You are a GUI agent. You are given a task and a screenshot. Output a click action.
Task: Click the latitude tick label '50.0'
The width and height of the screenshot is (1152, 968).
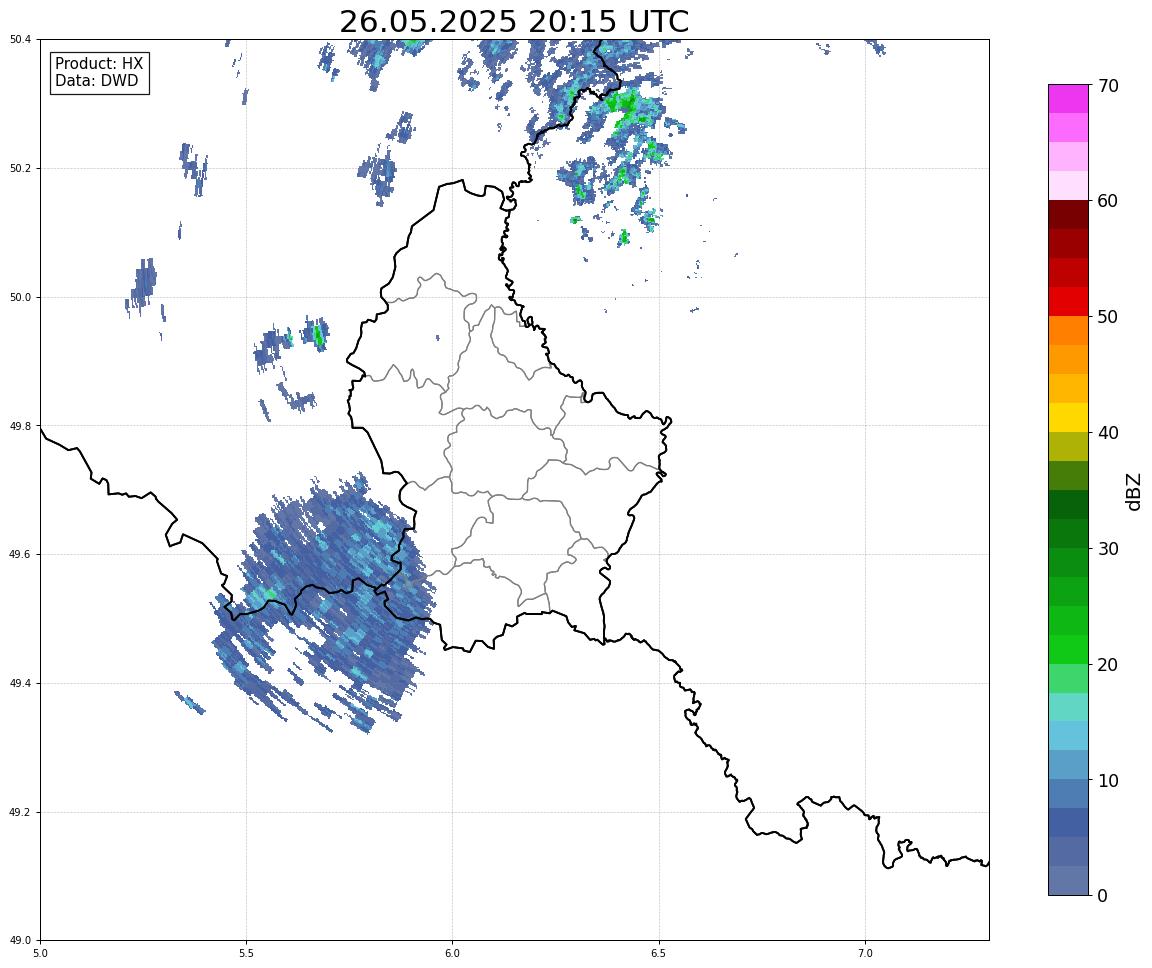coord(21,297)
